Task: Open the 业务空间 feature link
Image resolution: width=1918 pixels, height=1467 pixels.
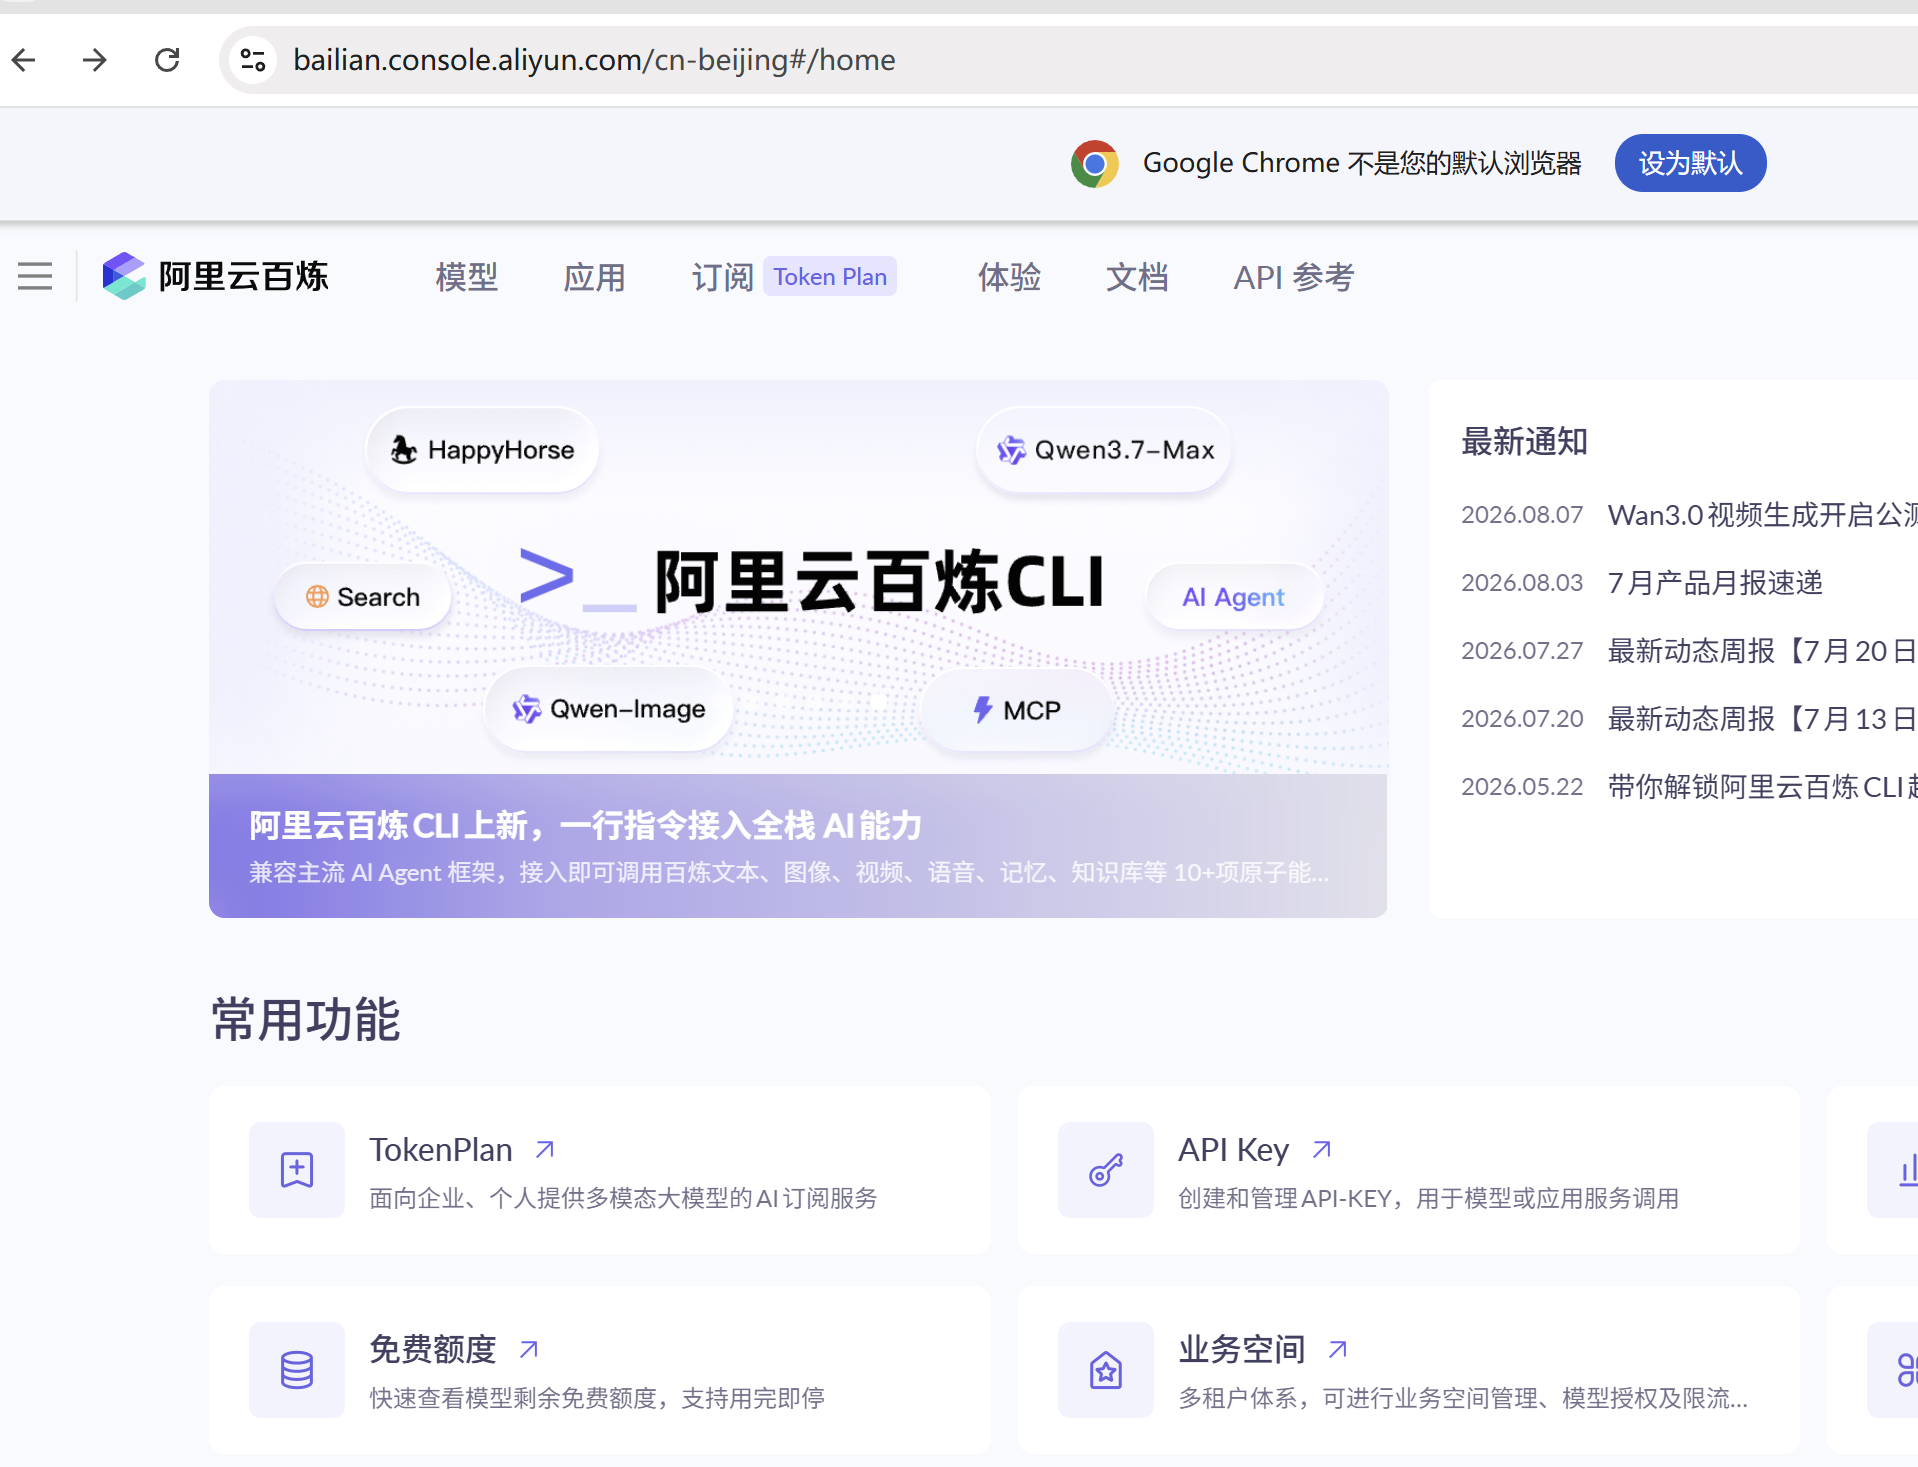Action: tap(1242, 1350)
